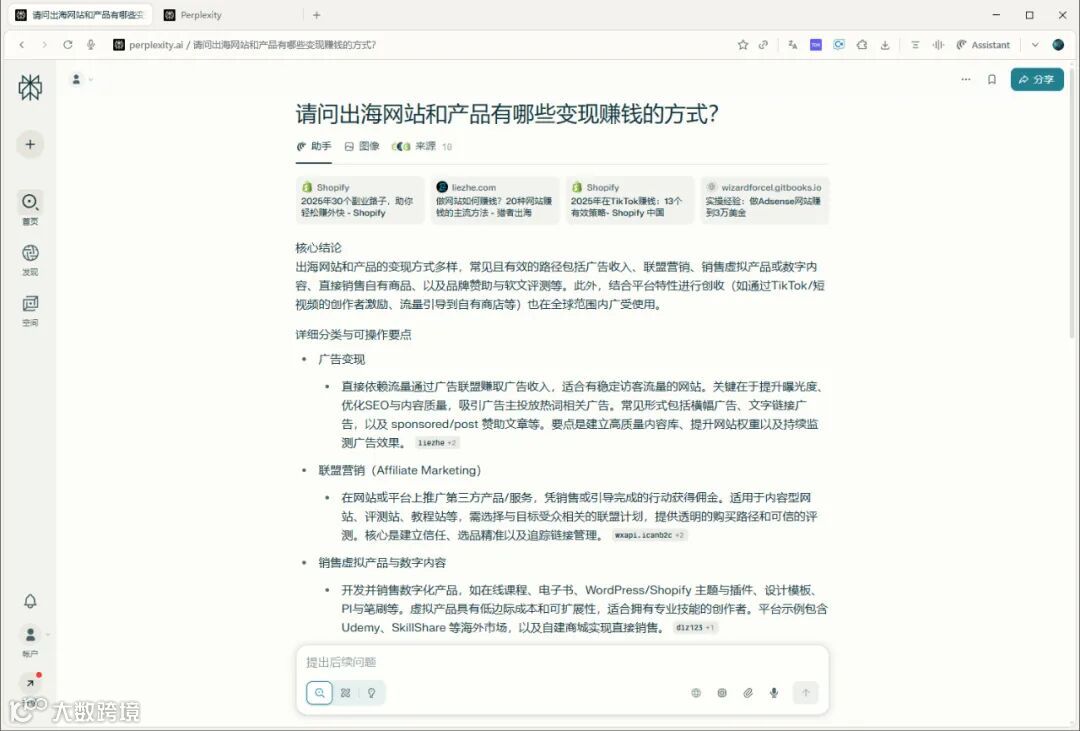Select the search mode toggle in the input box
The height and width of the screenshot is (731, 1080).
pyautogui.click(x=320, y=693)
